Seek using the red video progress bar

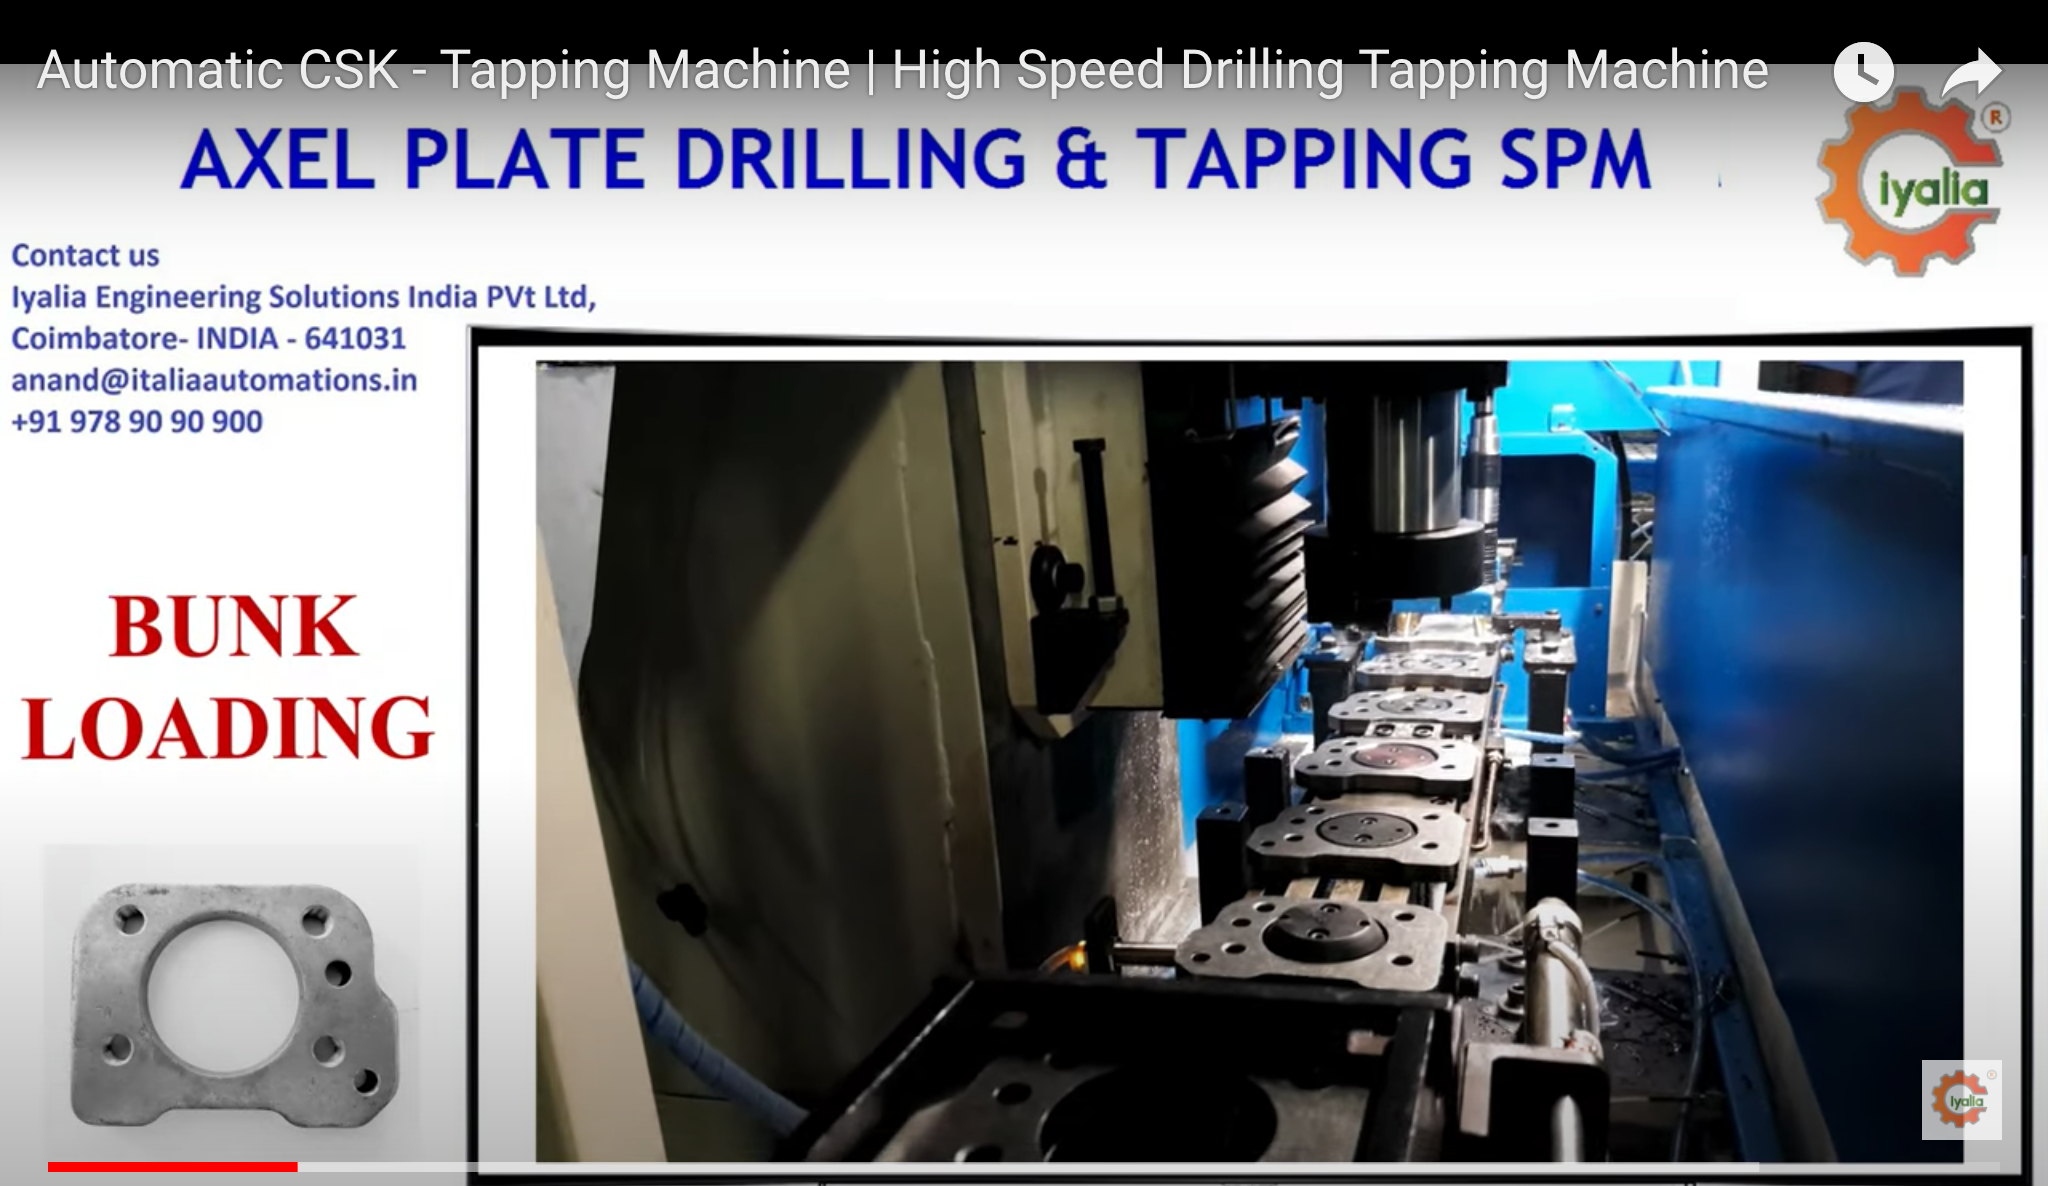pos(1023,1166)
